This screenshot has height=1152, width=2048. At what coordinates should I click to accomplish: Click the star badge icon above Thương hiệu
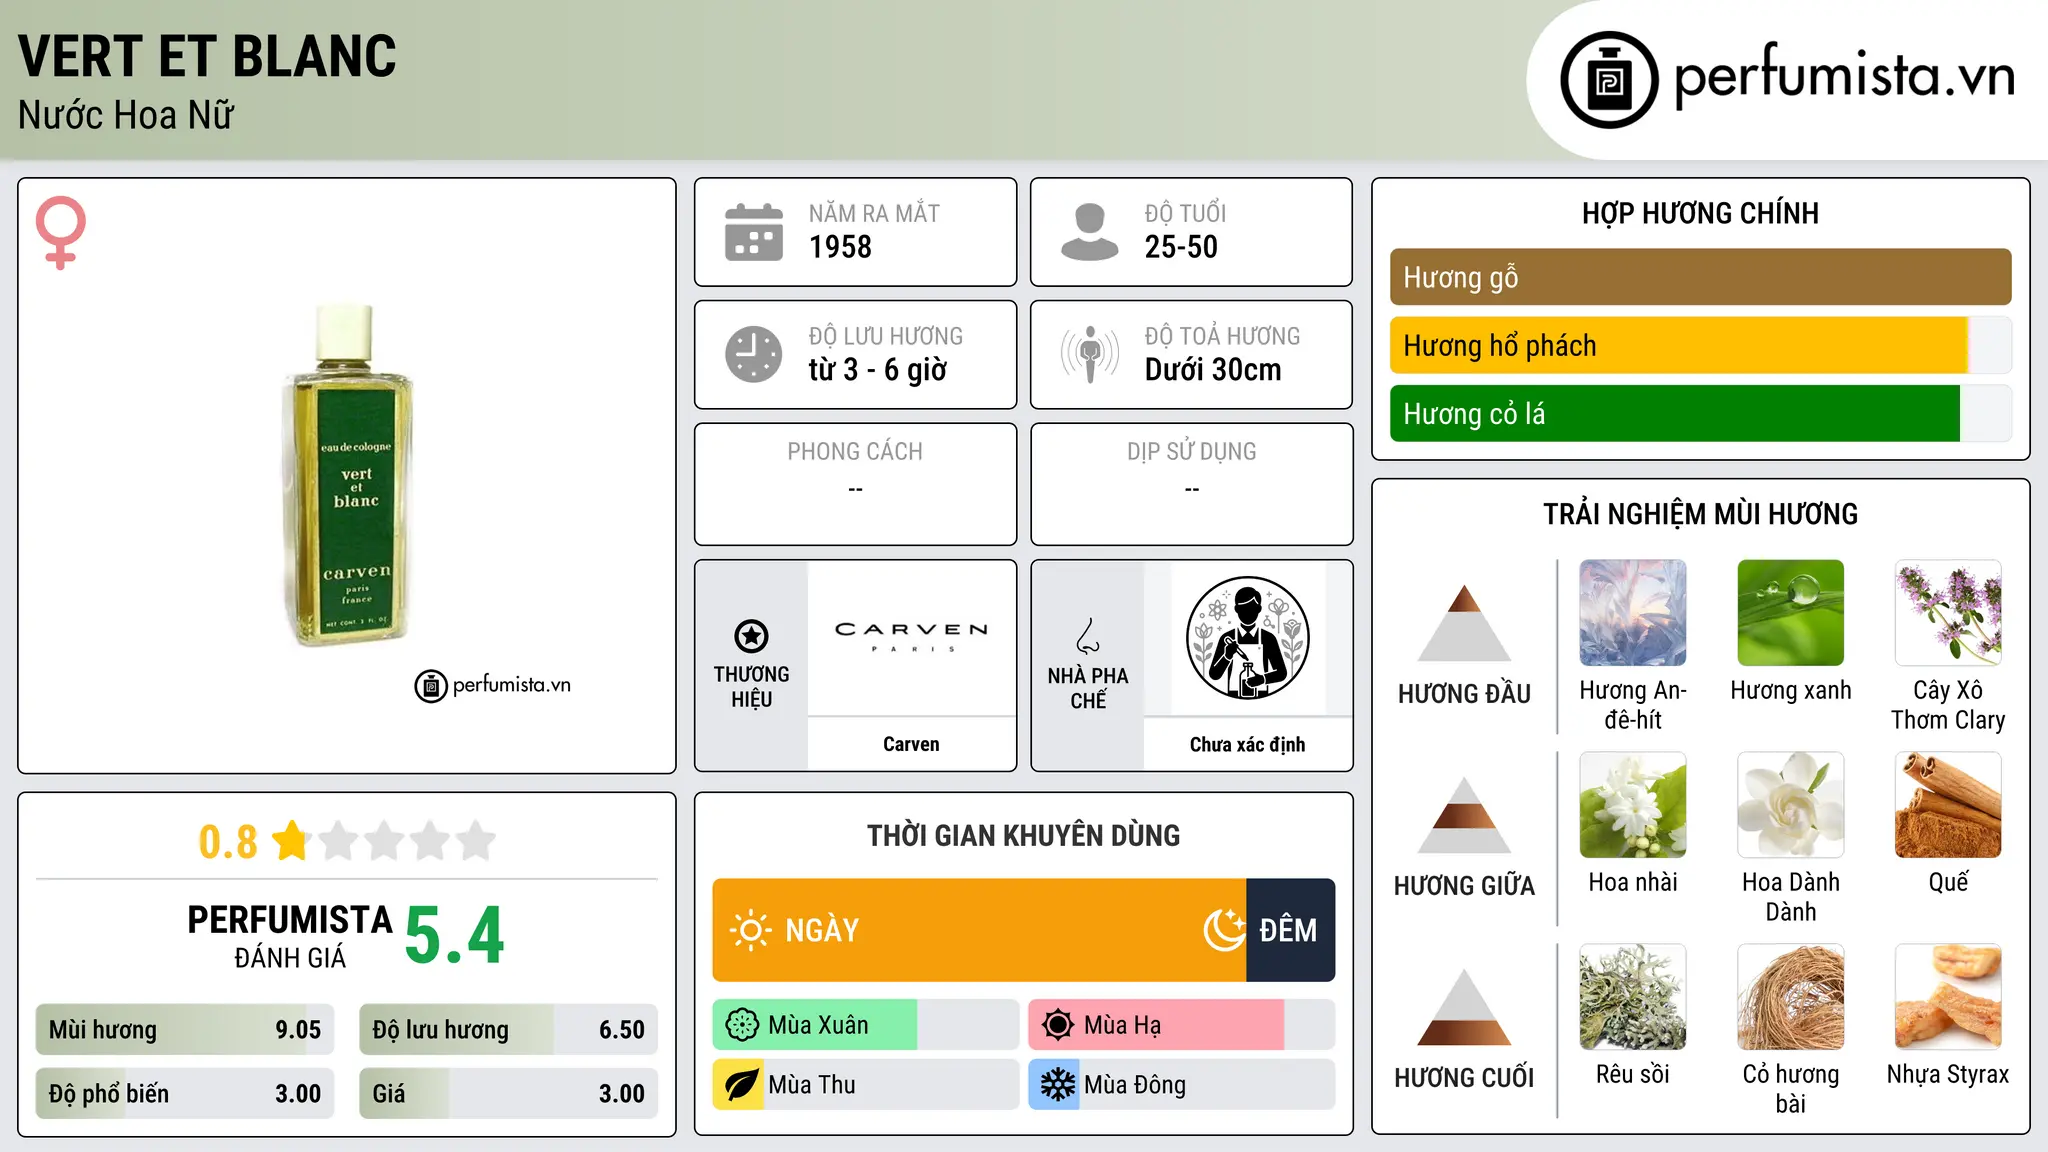[x=751, y=636]
